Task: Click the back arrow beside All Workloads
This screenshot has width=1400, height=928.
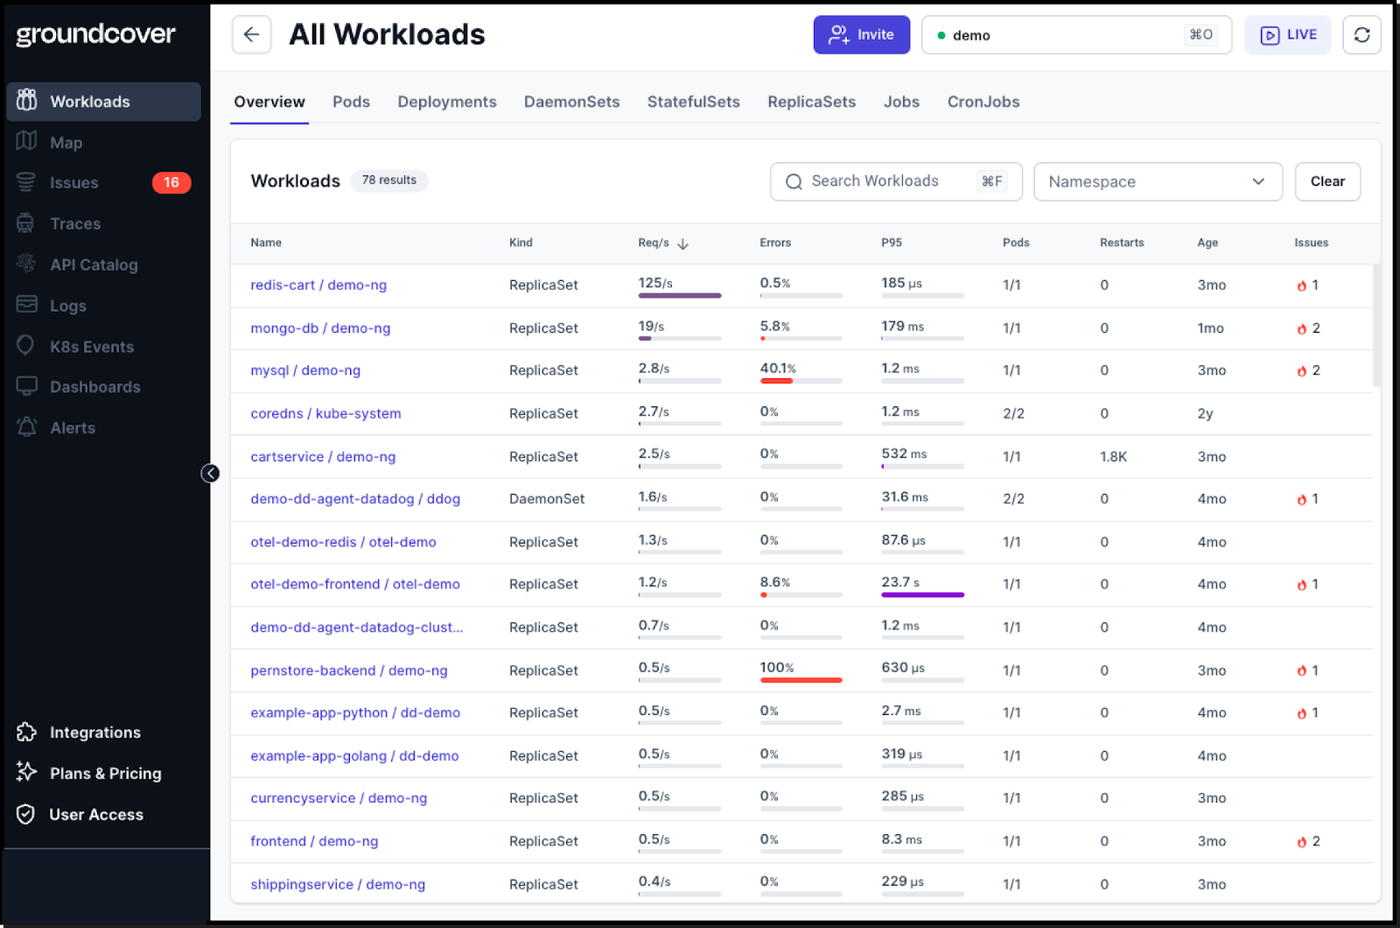Action: pos(251,34)
